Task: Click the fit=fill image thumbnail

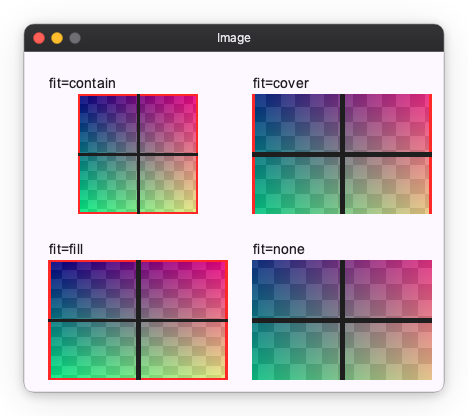Action: [x=138, y=320]
